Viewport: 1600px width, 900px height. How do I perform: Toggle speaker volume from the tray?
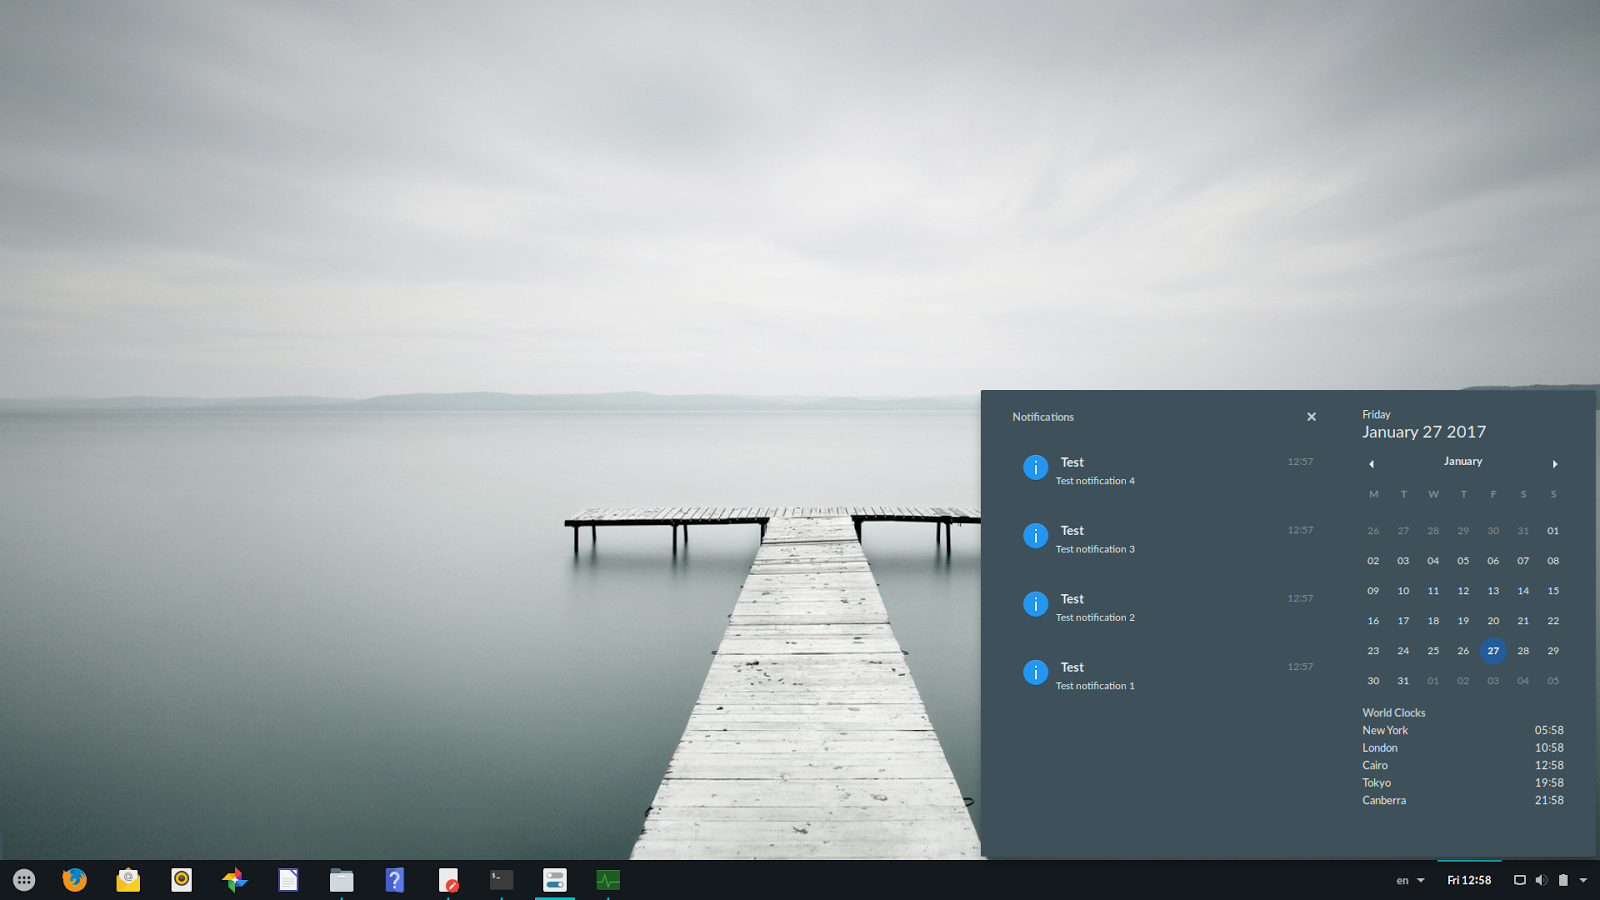tap(1541, 880)
